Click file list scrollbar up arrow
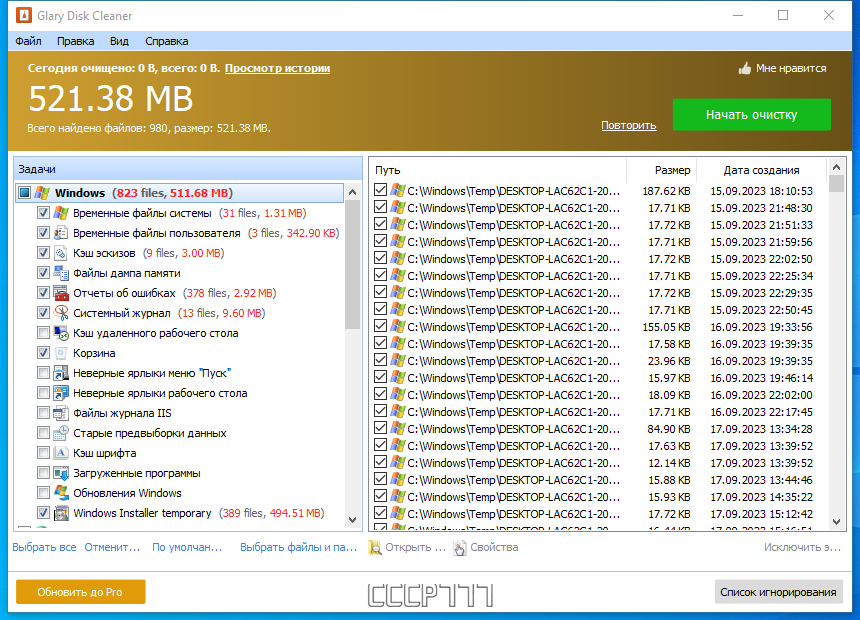Screen dimensions: 860x620 tap(836, 167)
